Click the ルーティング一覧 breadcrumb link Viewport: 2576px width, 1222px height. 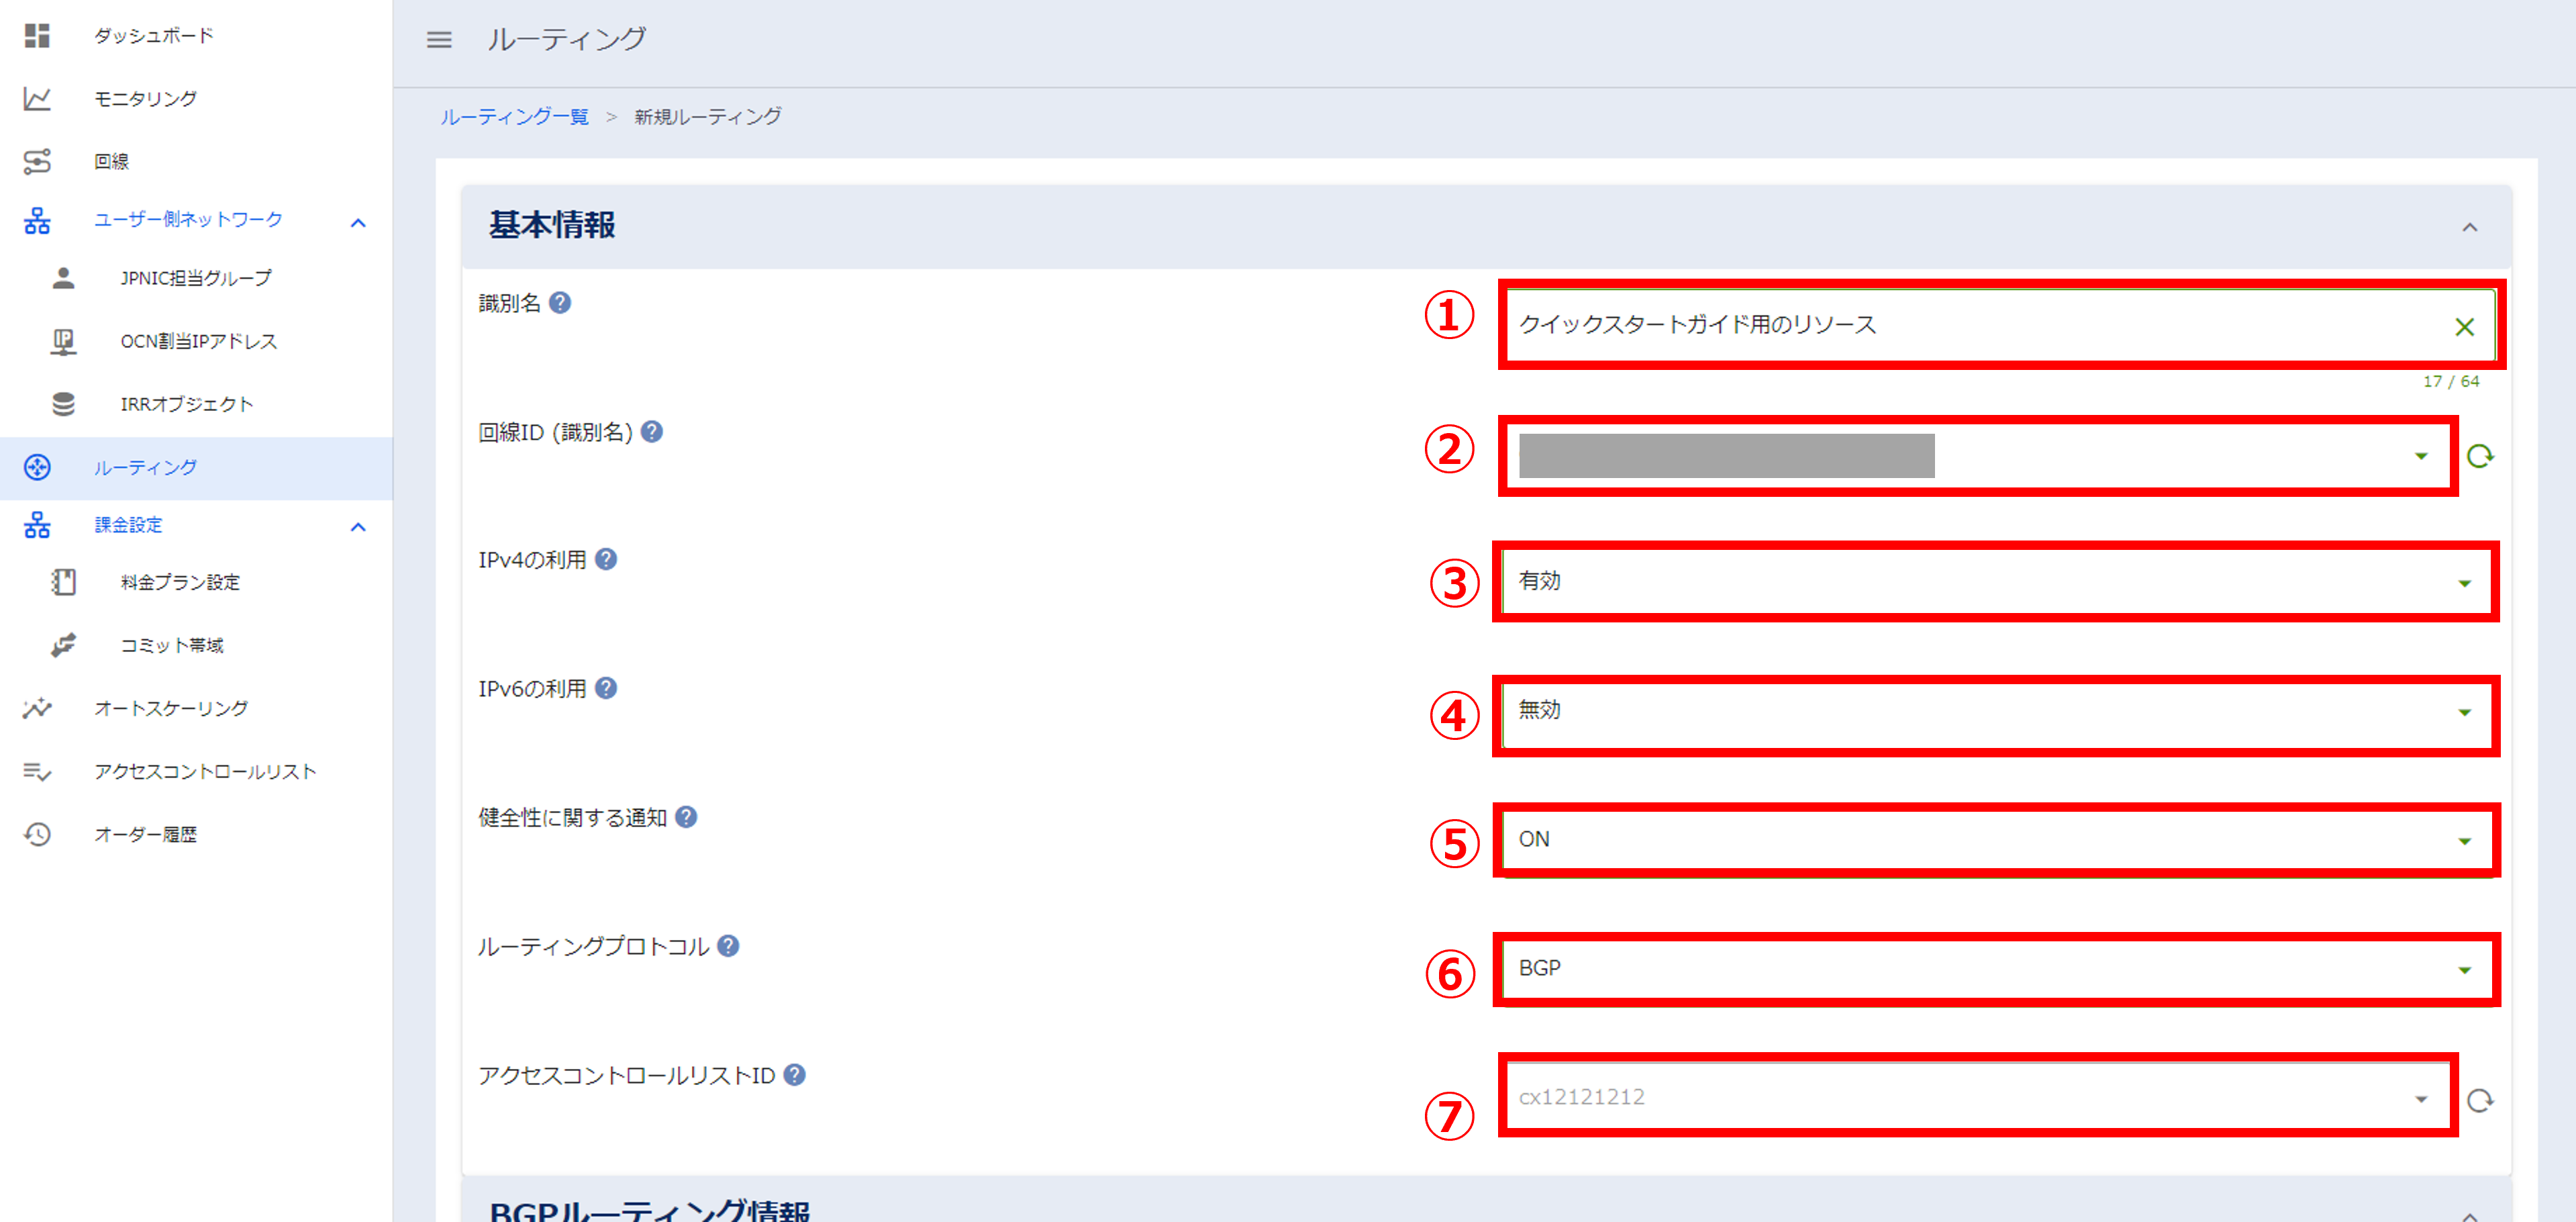pyautogui.click(x=514, y=117)
